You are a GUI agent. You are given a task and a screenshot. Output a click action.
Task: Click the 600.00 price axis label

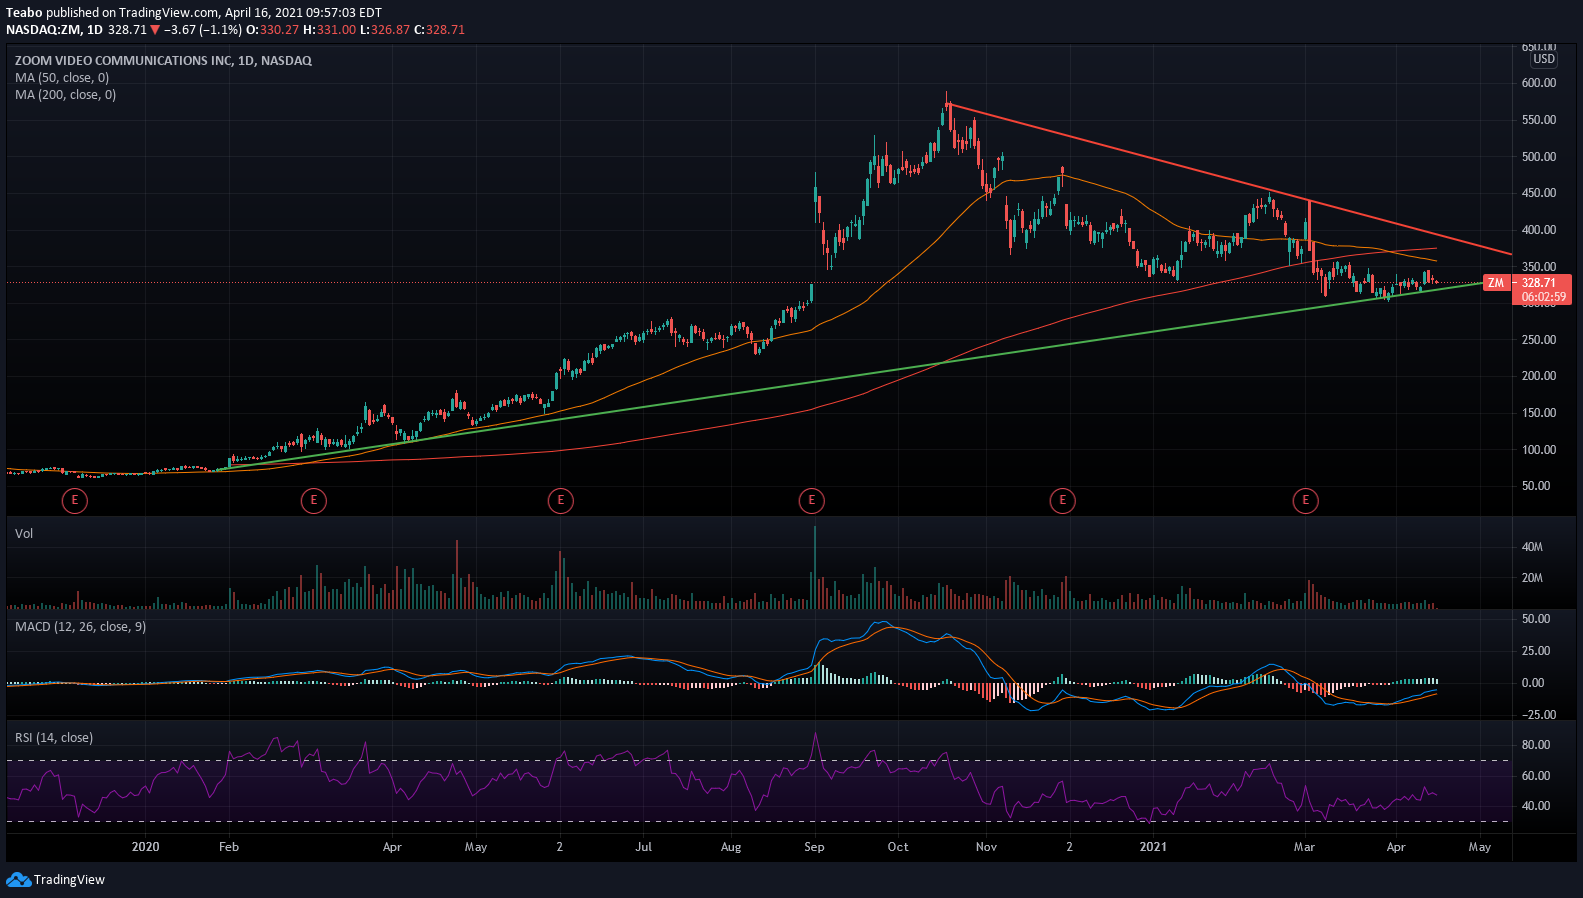coord(1539,83)
